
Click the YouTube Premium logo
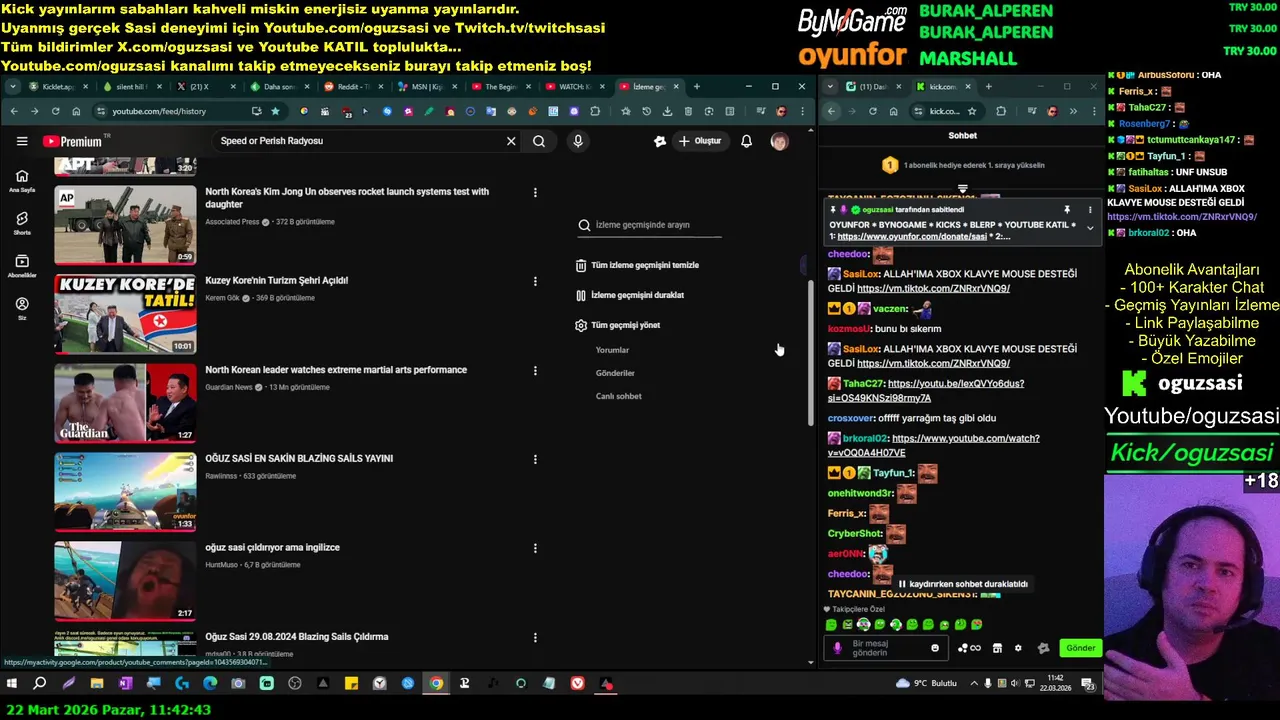[x=72, y=141]
